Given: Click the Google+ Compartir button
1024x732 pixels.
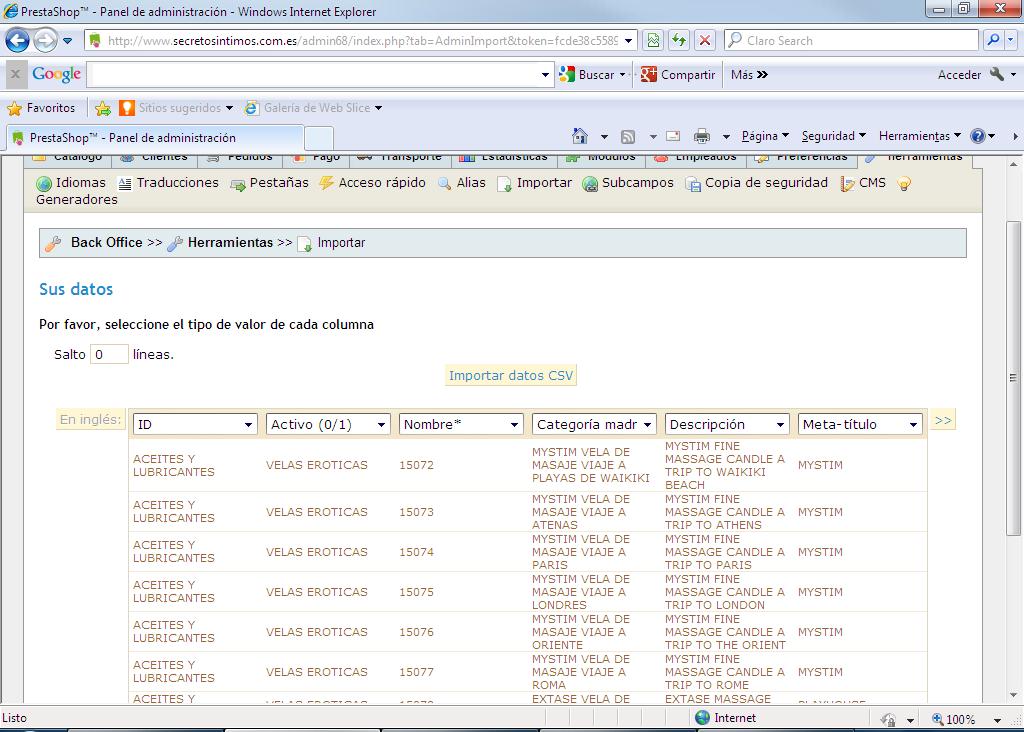Looking at the screenshot, I should coord(678,74).
